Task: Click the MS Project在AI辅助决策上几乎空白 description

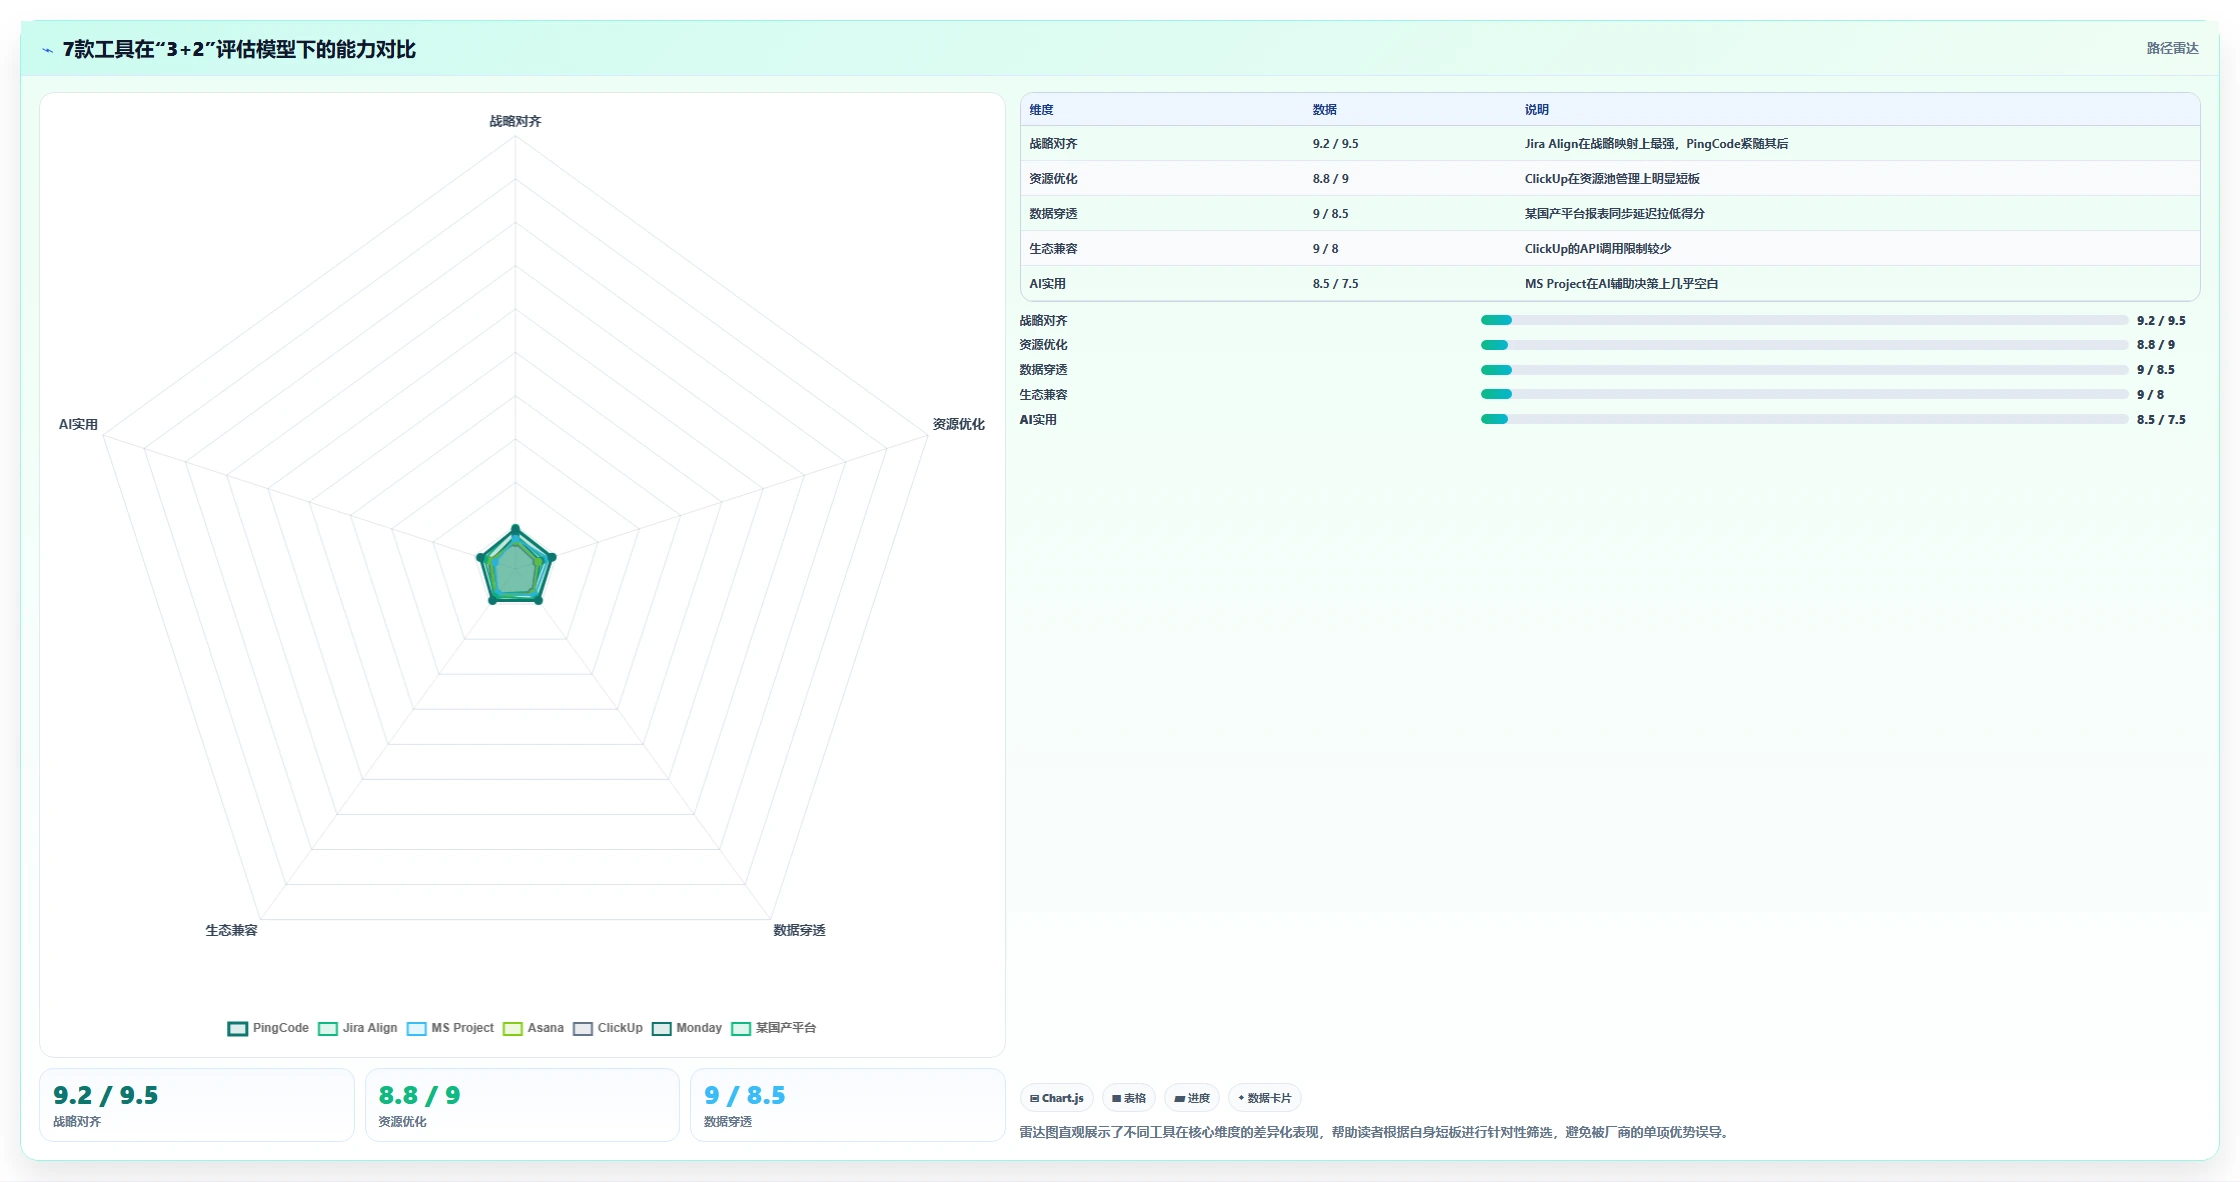Action: pos(1621,284)
